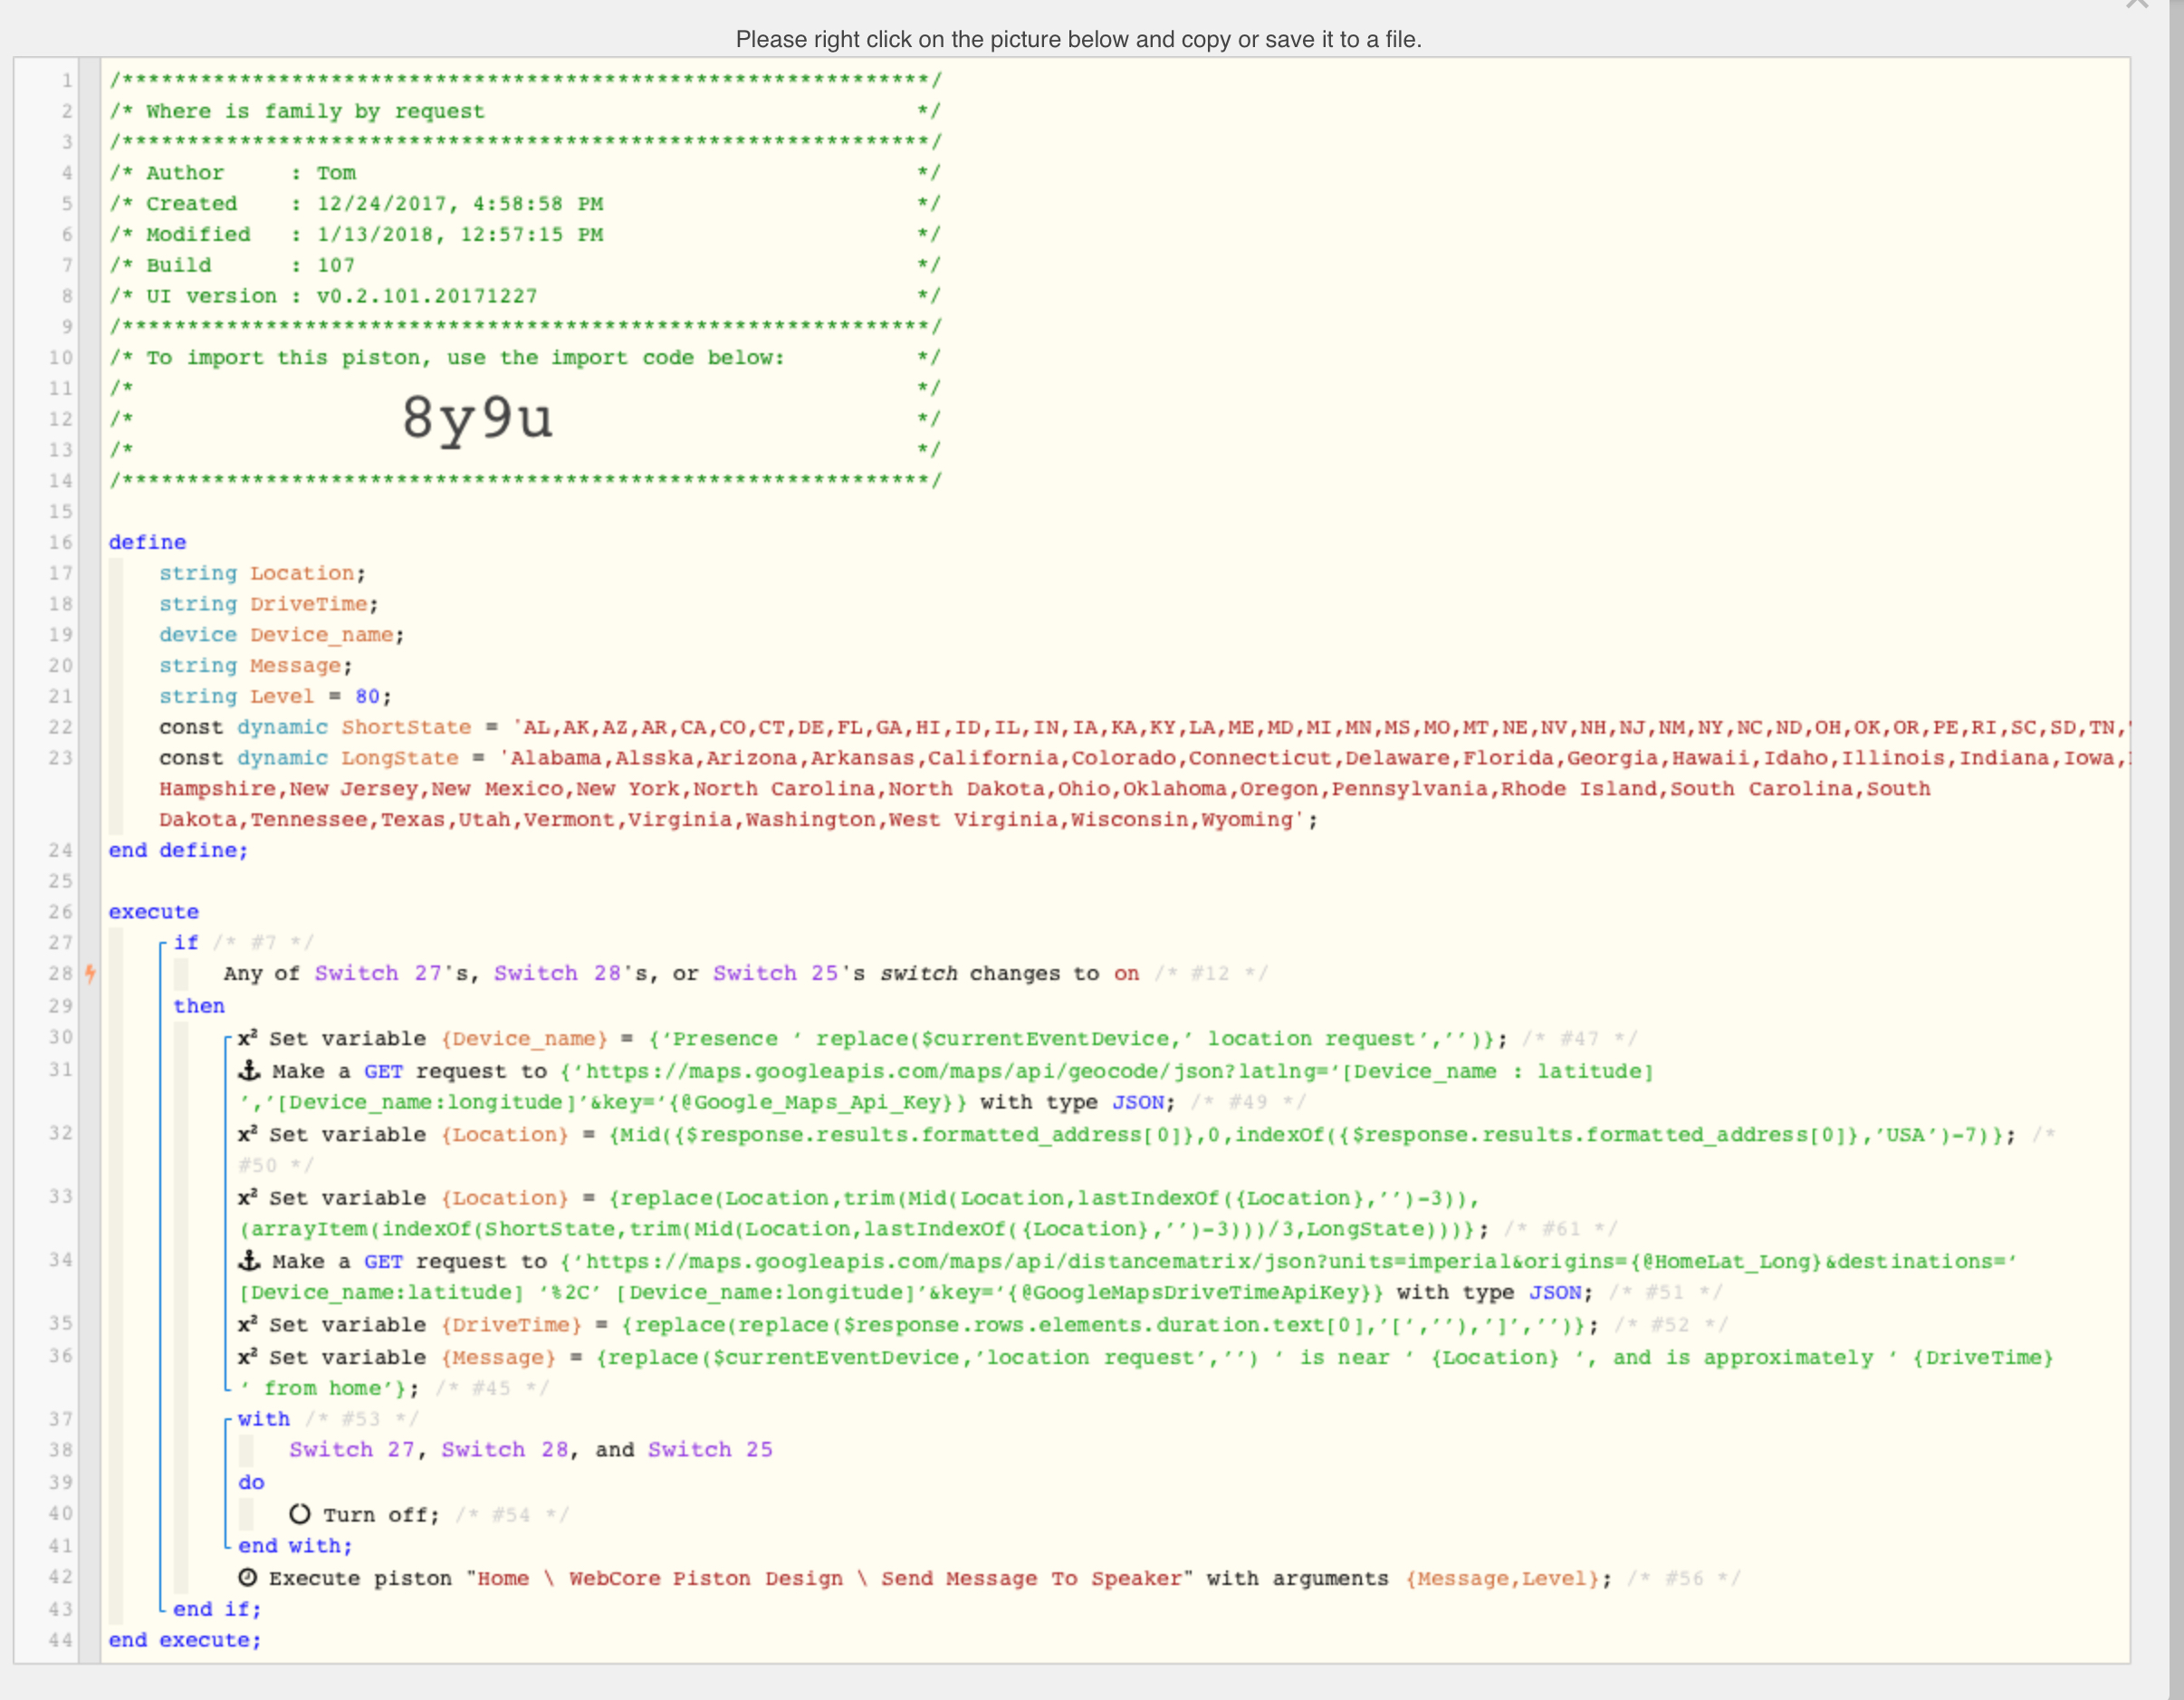
Task: Click 'end execute;' on line 44
Action: point(185,1640)
